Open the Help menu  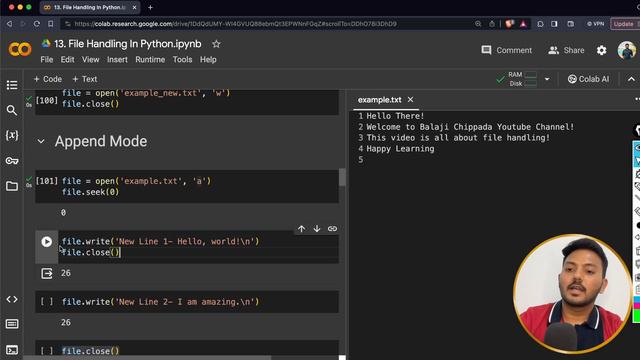pyautogui.click(x=208, y=60)
